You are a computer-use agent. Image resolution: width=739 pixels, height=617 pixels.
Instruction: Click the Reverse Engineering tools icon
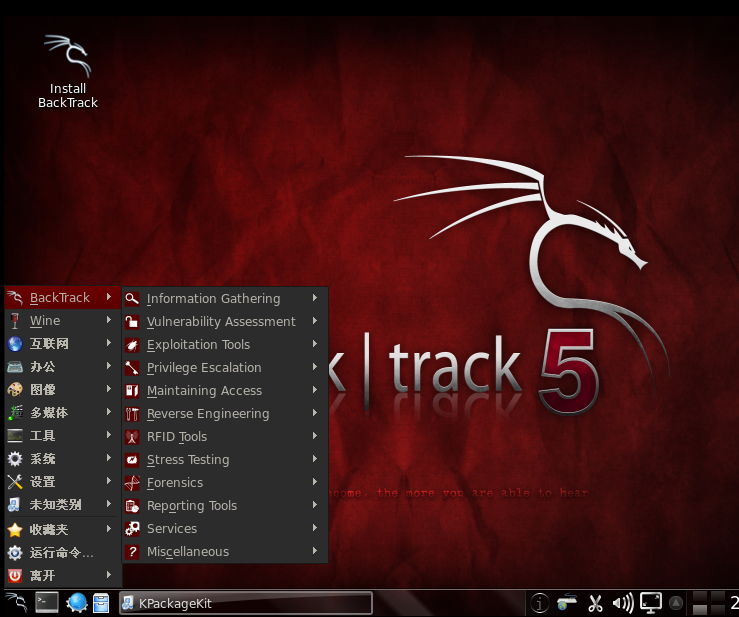coord(132,414)
